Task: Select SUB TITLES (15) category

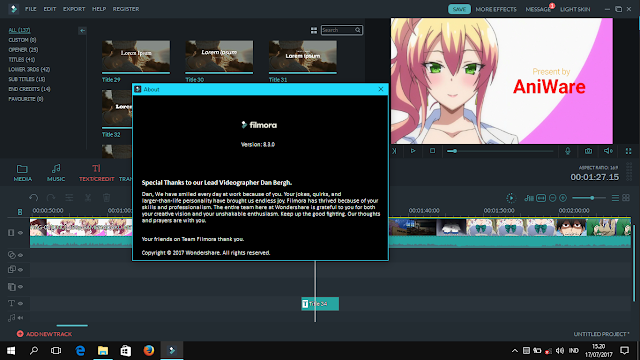Action: [27, 79]
